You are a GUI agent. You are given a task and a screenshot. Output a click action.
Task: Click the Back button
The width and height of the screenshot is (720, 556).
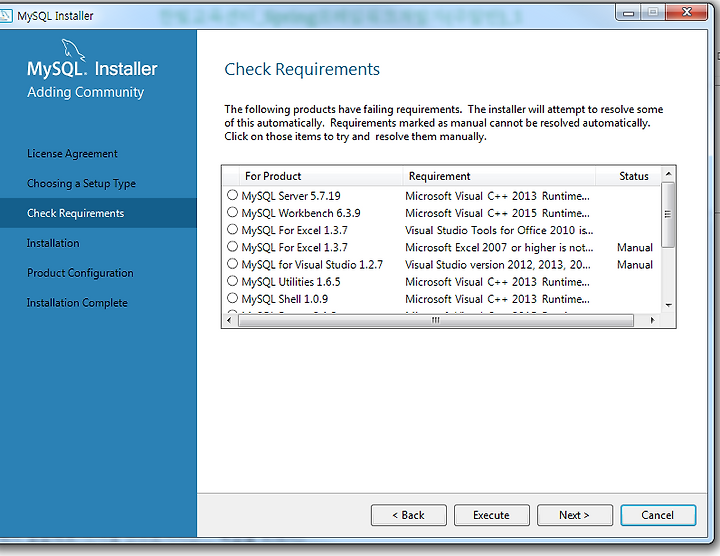(409, 515)
